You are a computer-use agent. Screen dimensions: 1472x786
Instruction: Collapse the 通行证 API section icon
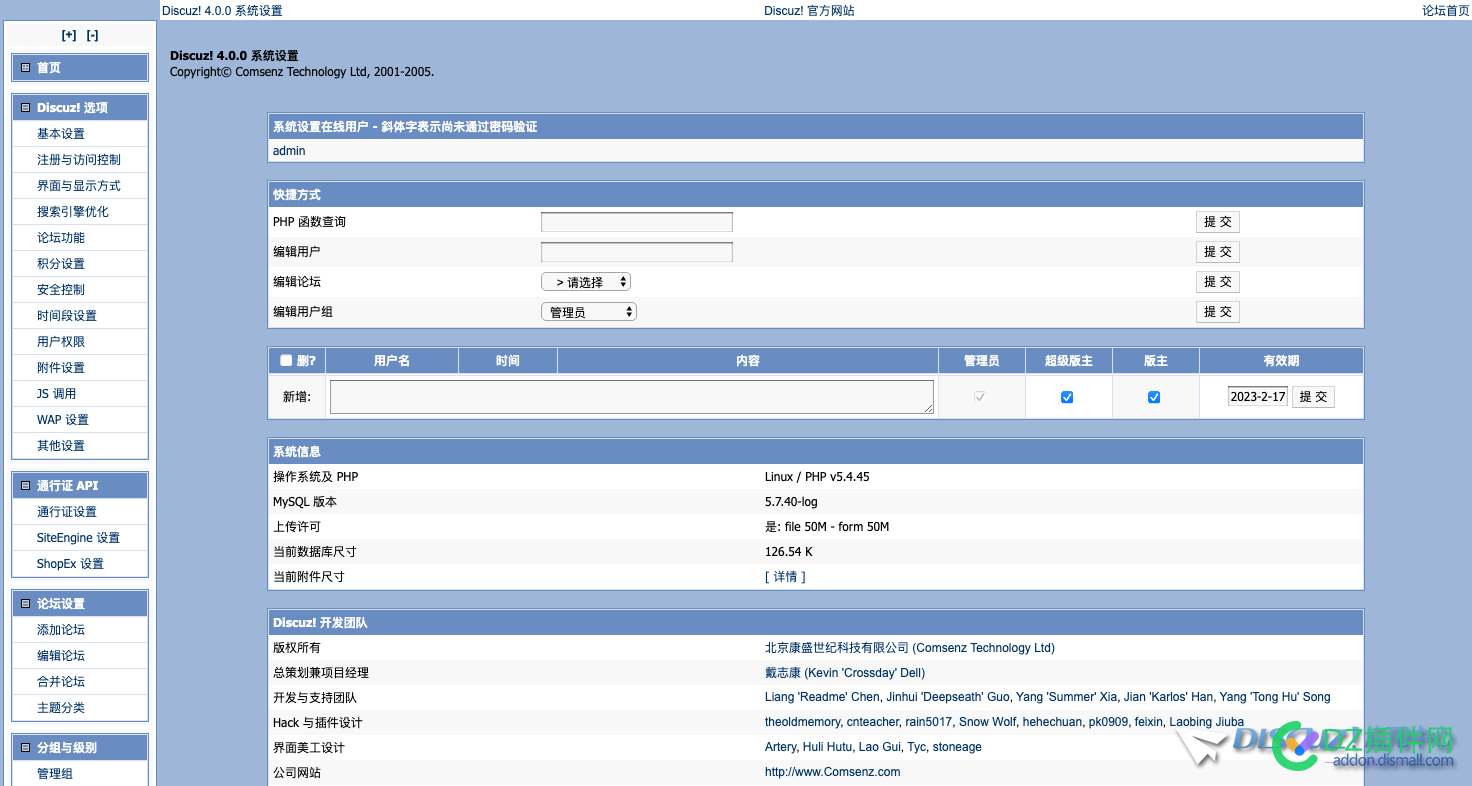pos(26,486)
